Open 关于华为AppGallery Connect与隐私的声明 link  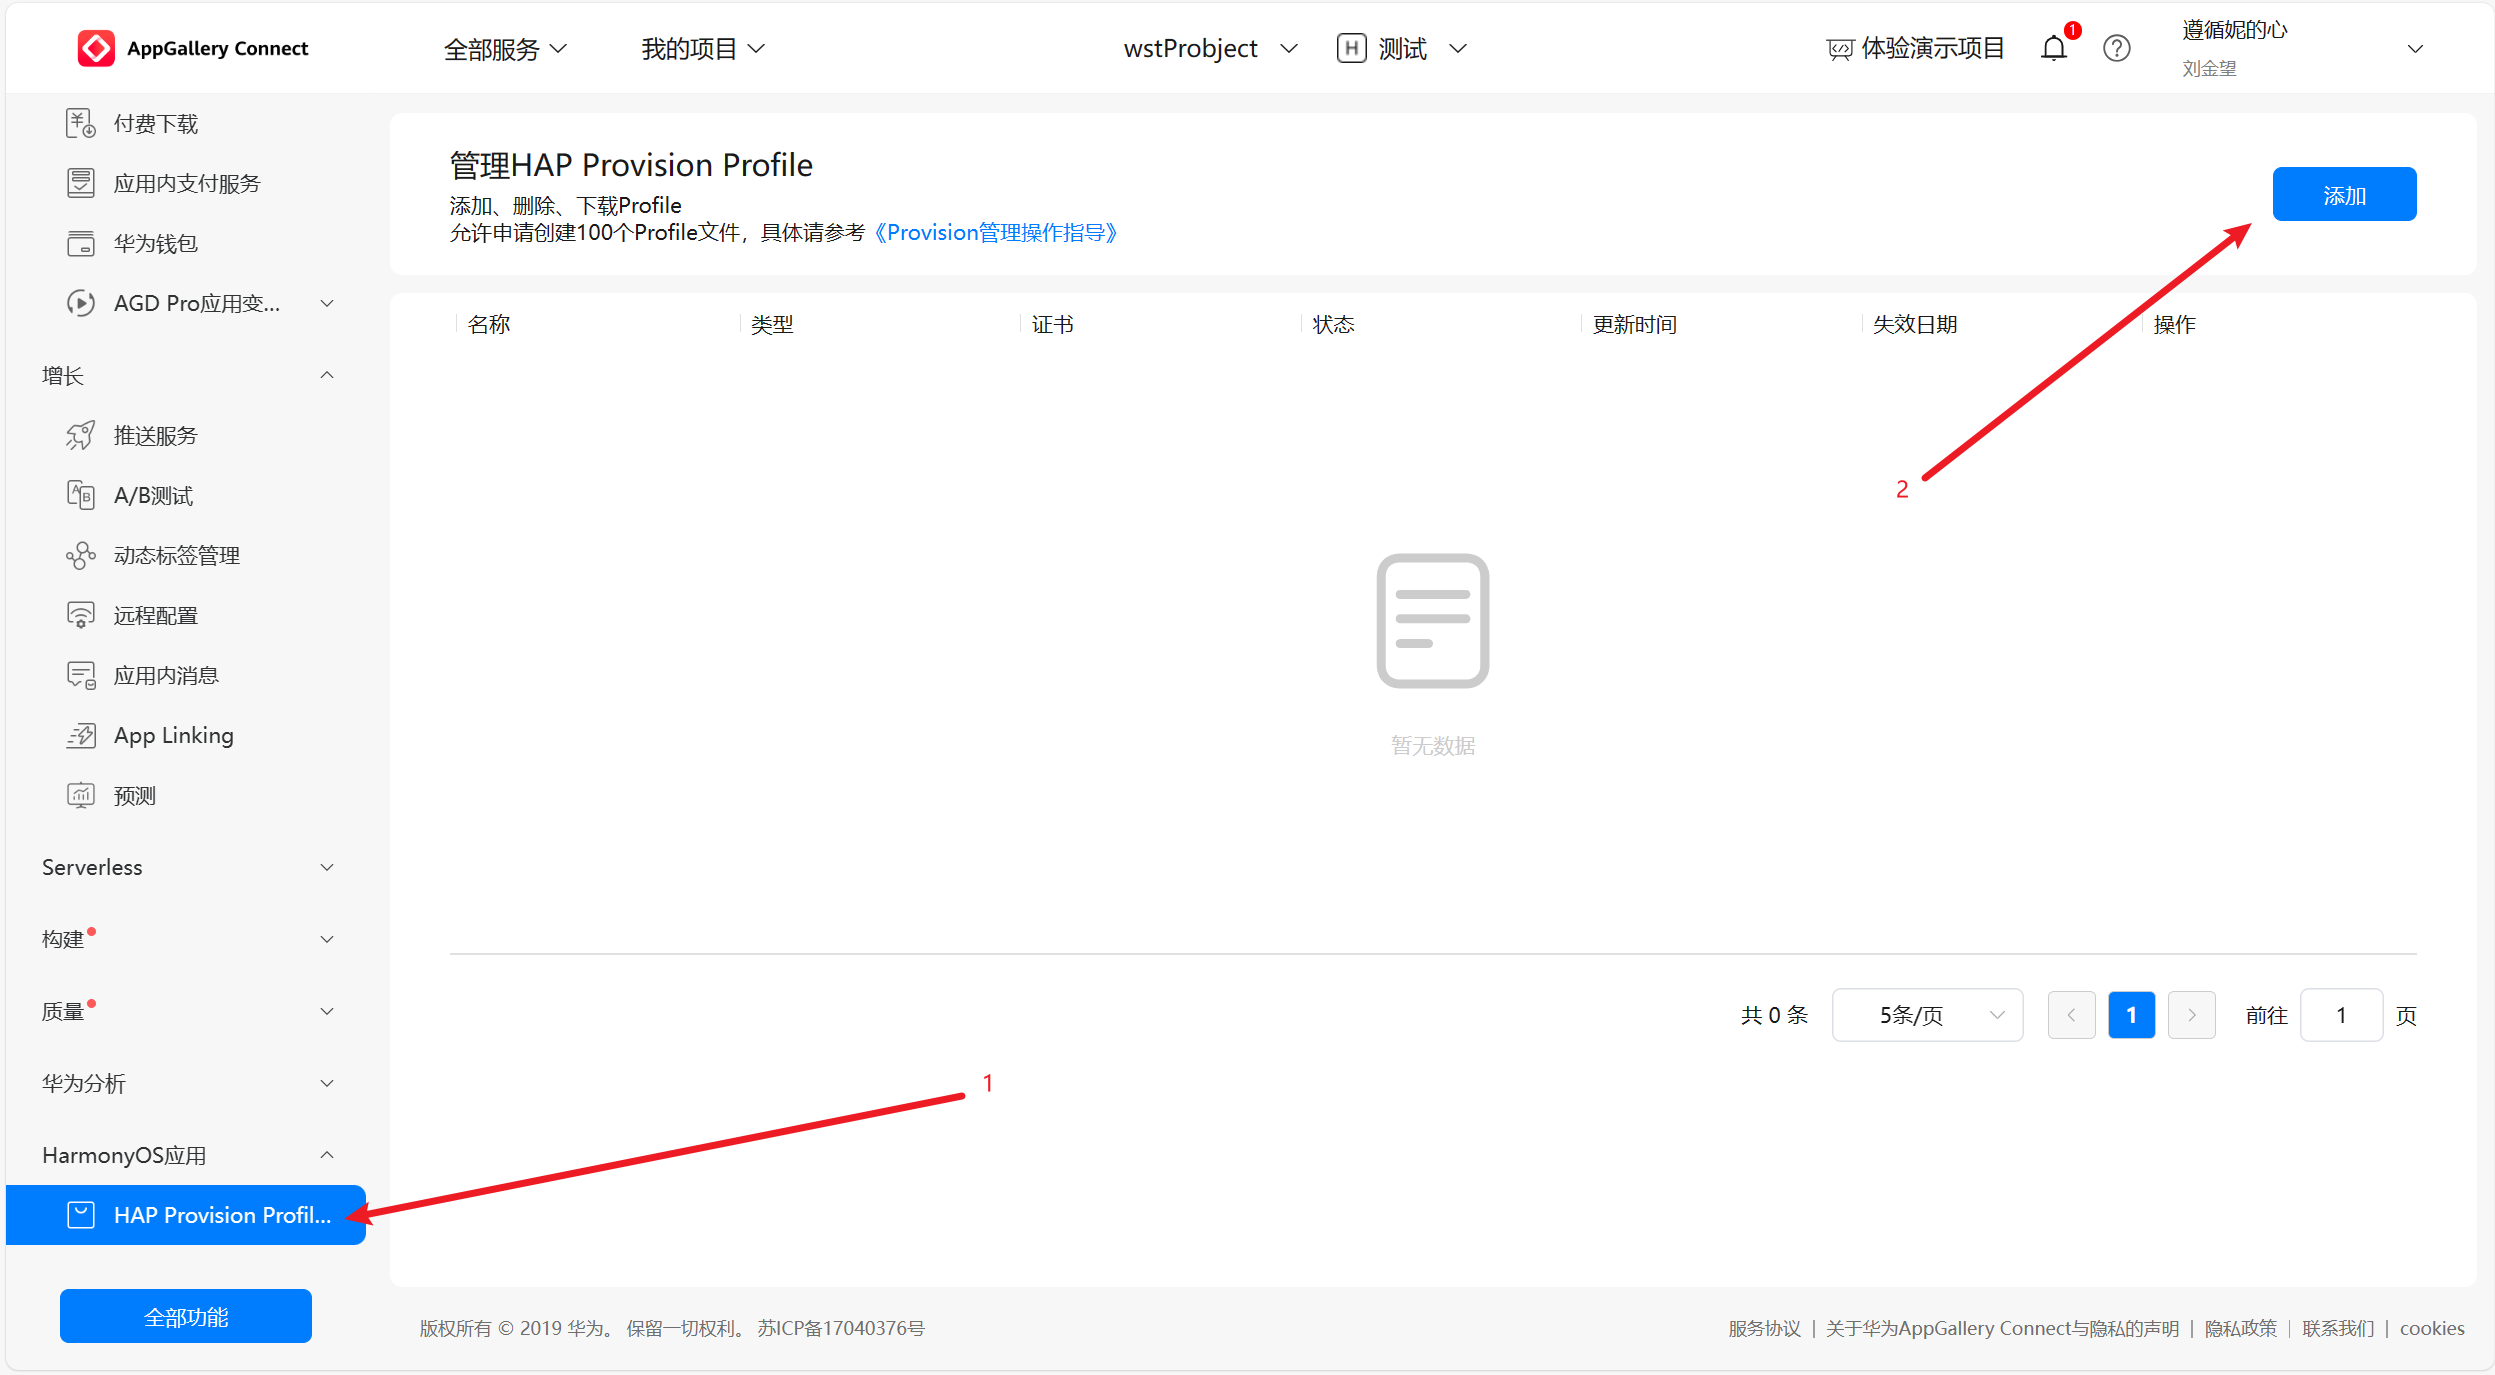pyautogui.click(x=2002, y=1328)
